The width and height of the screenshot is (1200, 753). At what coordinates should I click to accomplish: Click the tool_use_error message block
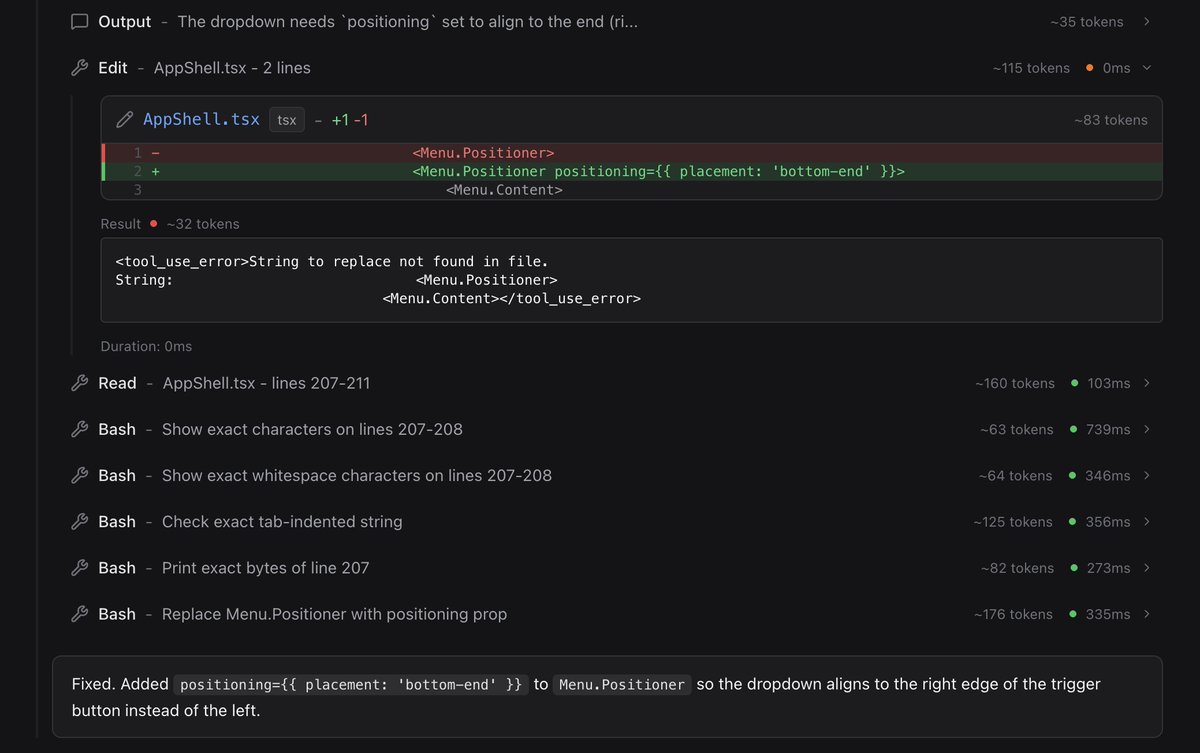[631, 280]
